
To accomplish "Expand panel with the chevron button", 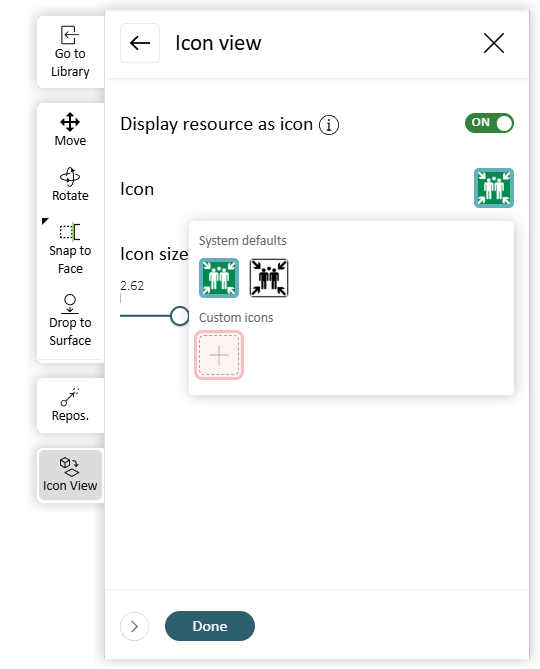I will coord(134,626).
